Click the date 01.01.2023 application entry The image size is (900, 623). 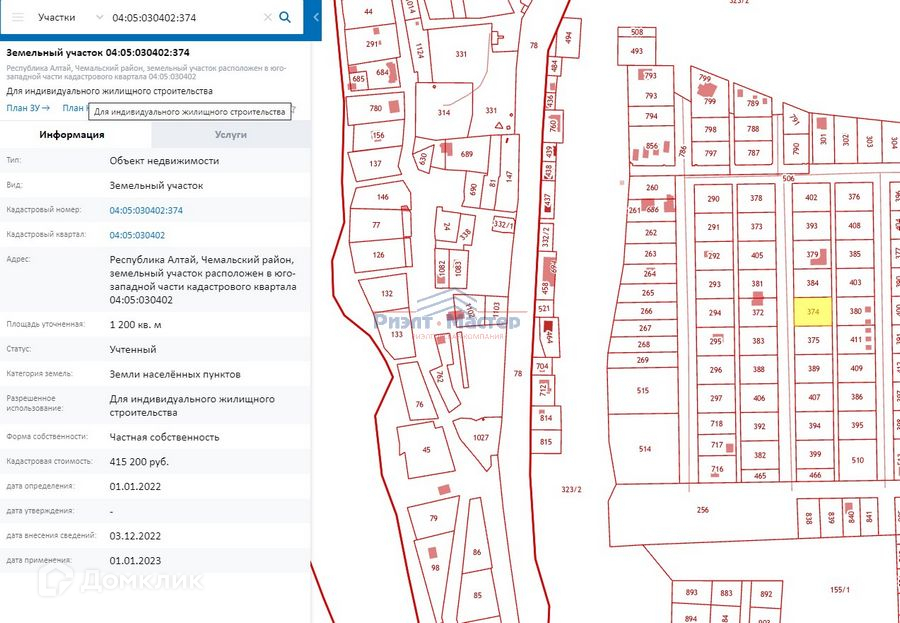coord(135,561)
